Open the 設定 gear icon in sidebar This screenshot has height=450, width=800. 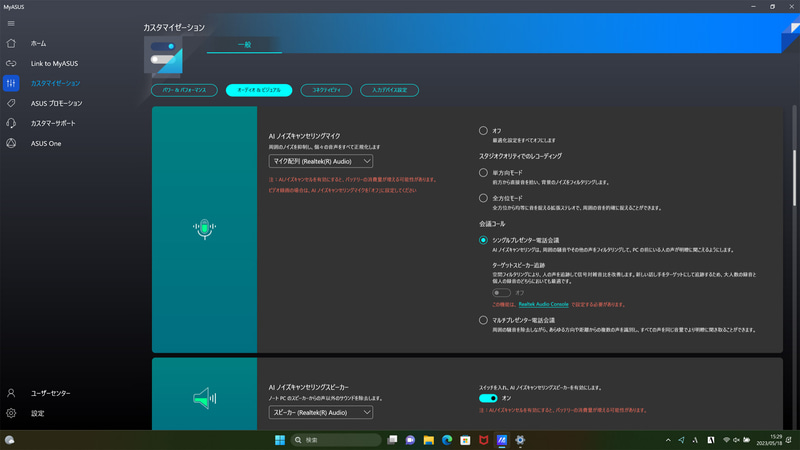coord(11,413)
